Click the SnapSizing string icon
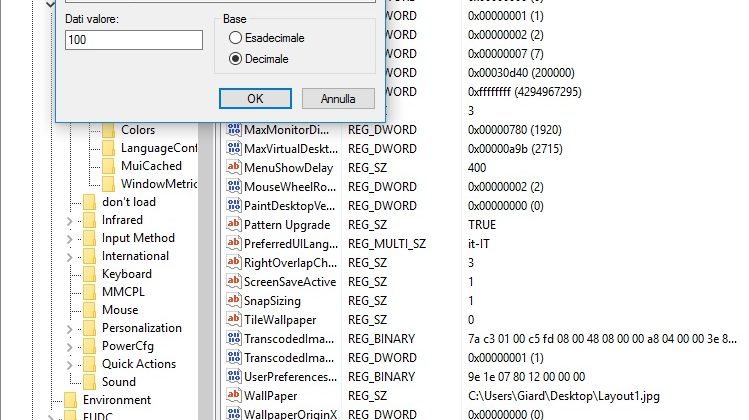Image resolution: width=749 pixels, height=420 pixels. [x=234, y=300]
